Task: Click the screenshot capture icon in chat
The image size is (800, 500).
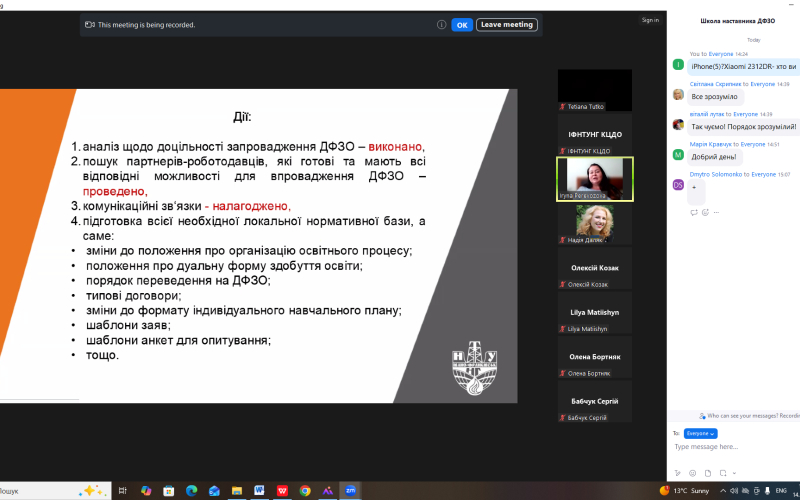Action: [x=723, y=473]
